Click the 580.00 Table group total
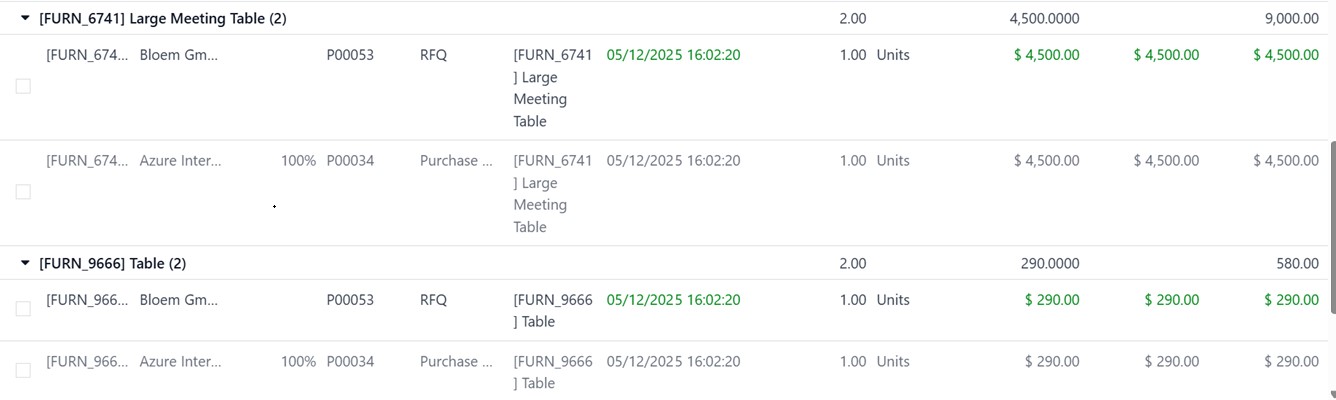Image resolution: width=1336 pixels, height=400 pixels. pyautogui.click(x=1297, y=264)
